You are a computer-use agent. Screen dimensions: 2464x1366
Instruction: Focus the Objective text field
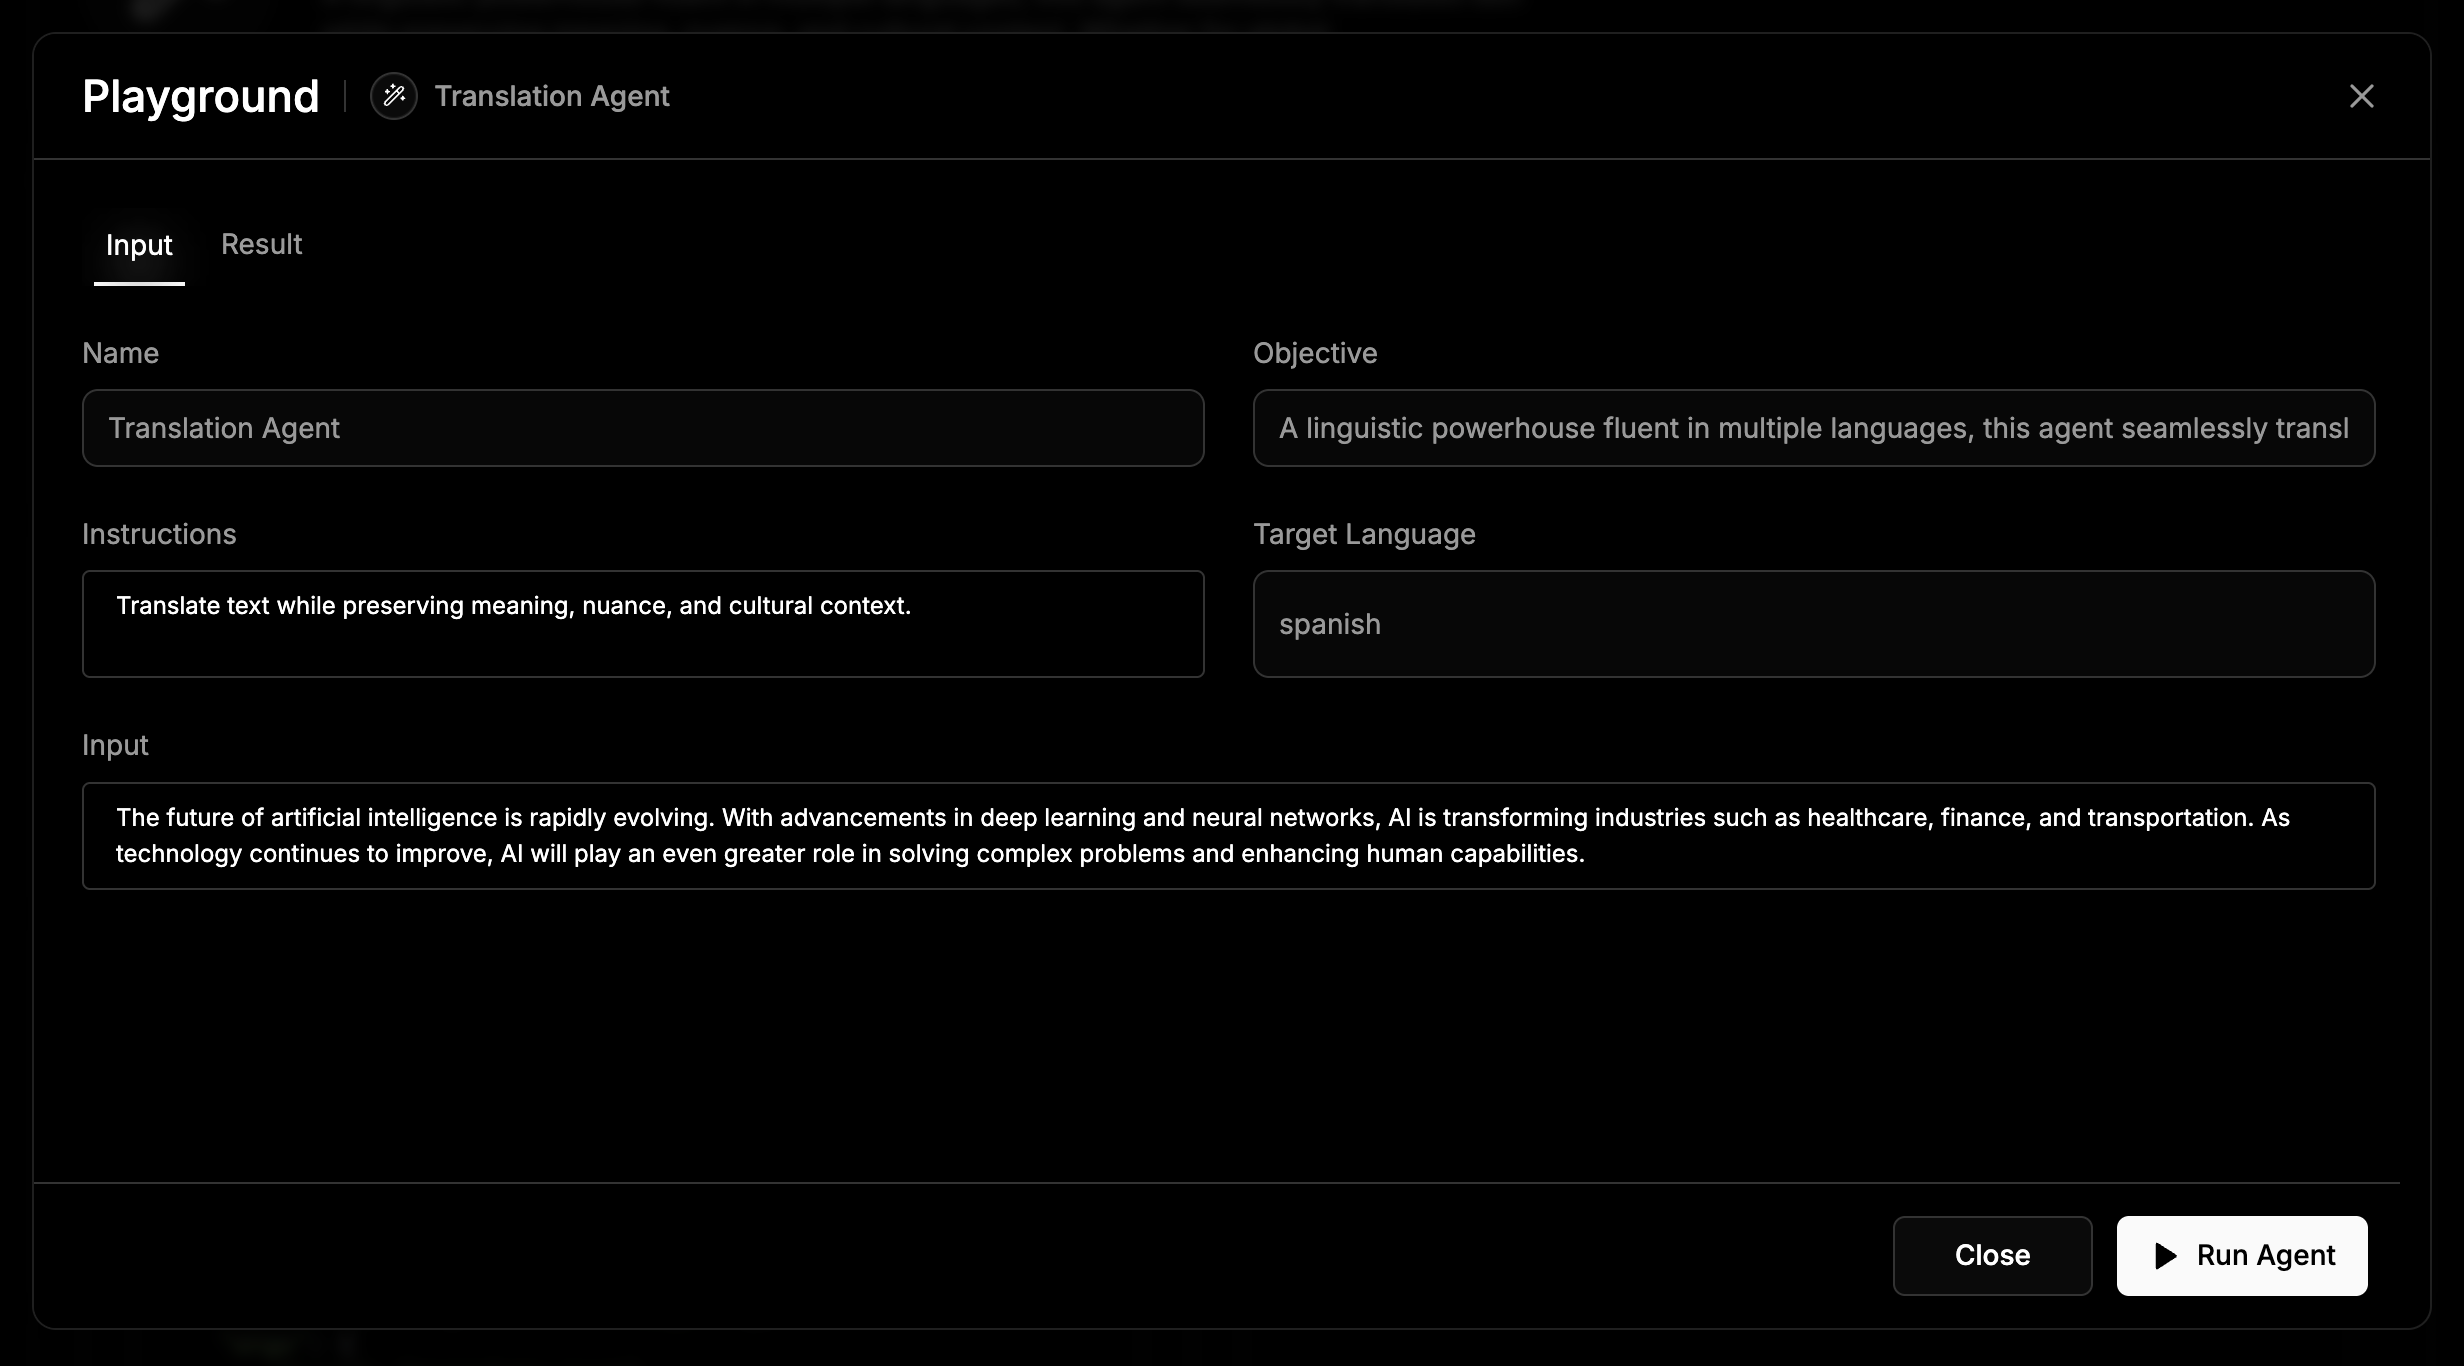[x=1813, y=428]
